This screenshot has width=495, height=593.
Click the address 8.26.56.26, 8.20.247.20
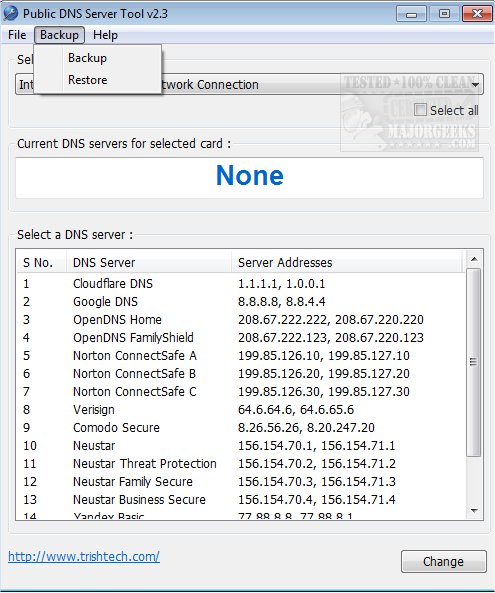pyautogui.click(x=306, y=428)
